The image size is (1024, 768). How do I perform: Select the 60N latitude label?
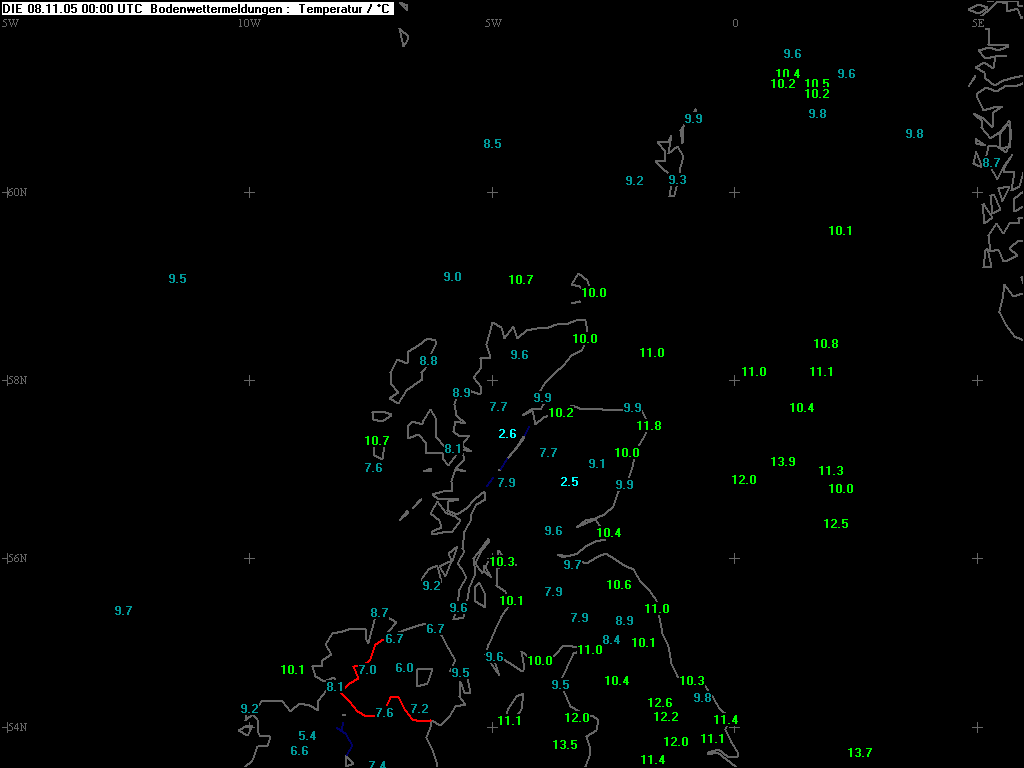pos(17,192)
